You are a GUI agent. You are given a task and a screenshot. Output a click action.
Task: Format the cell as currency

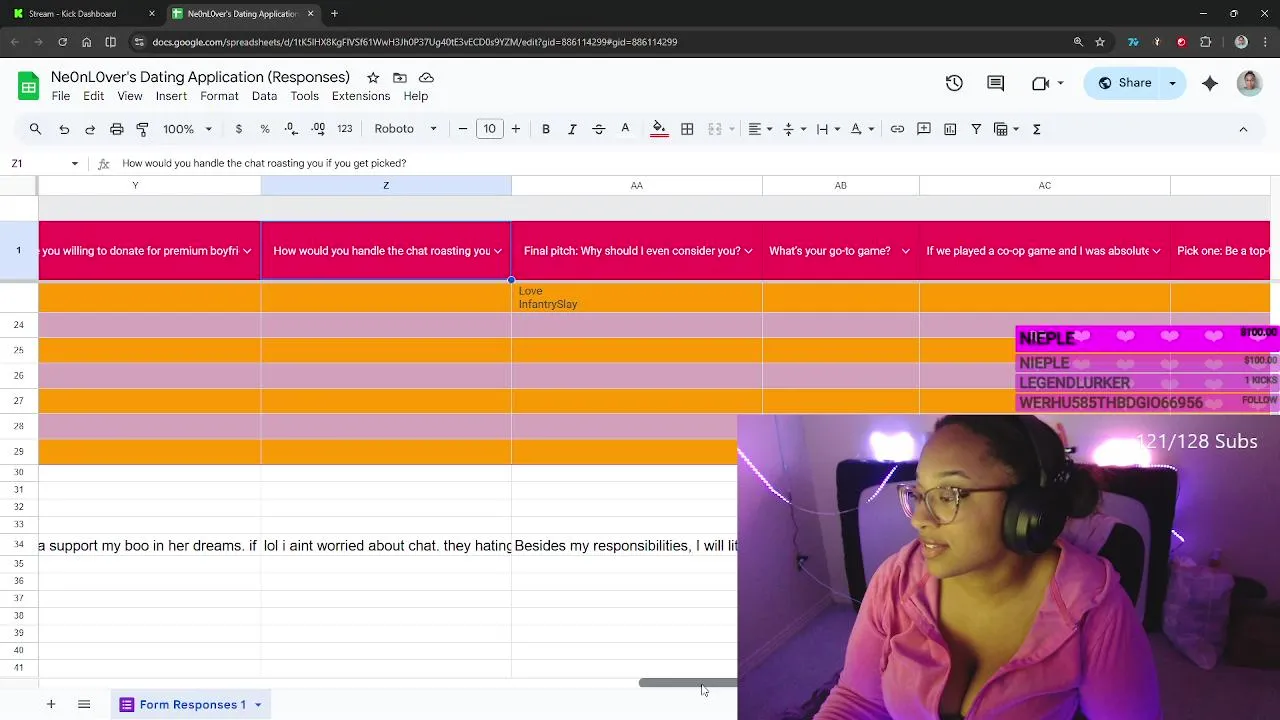tap(238, 129)
